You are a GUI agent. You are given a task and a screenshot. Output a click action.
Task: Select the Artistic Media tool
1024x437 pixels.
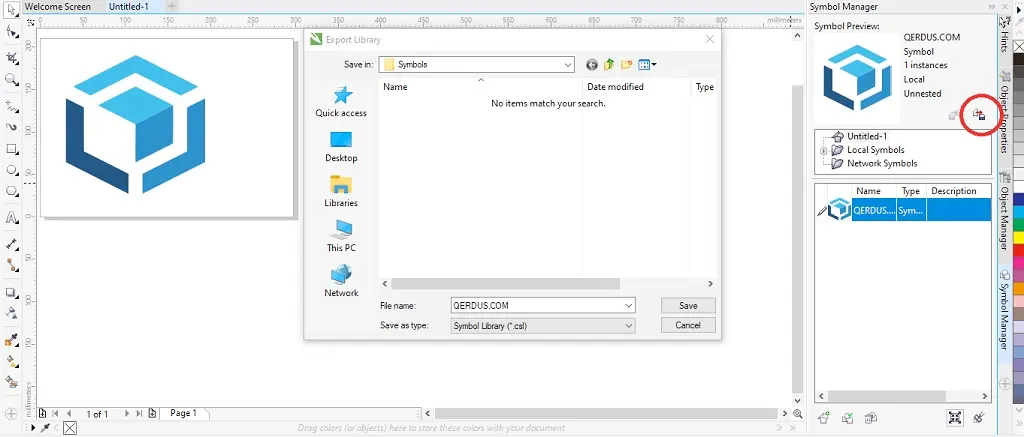pyautogui.click(x=11, y=127)
